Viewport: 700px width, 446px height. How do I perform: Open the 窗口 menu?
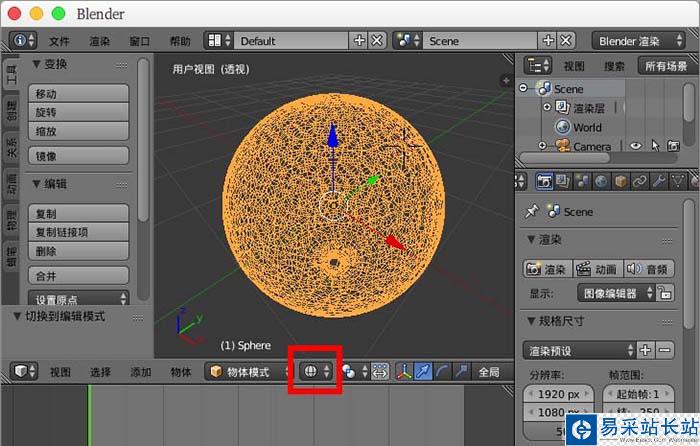pyautogui.click(x=140, y=41)
